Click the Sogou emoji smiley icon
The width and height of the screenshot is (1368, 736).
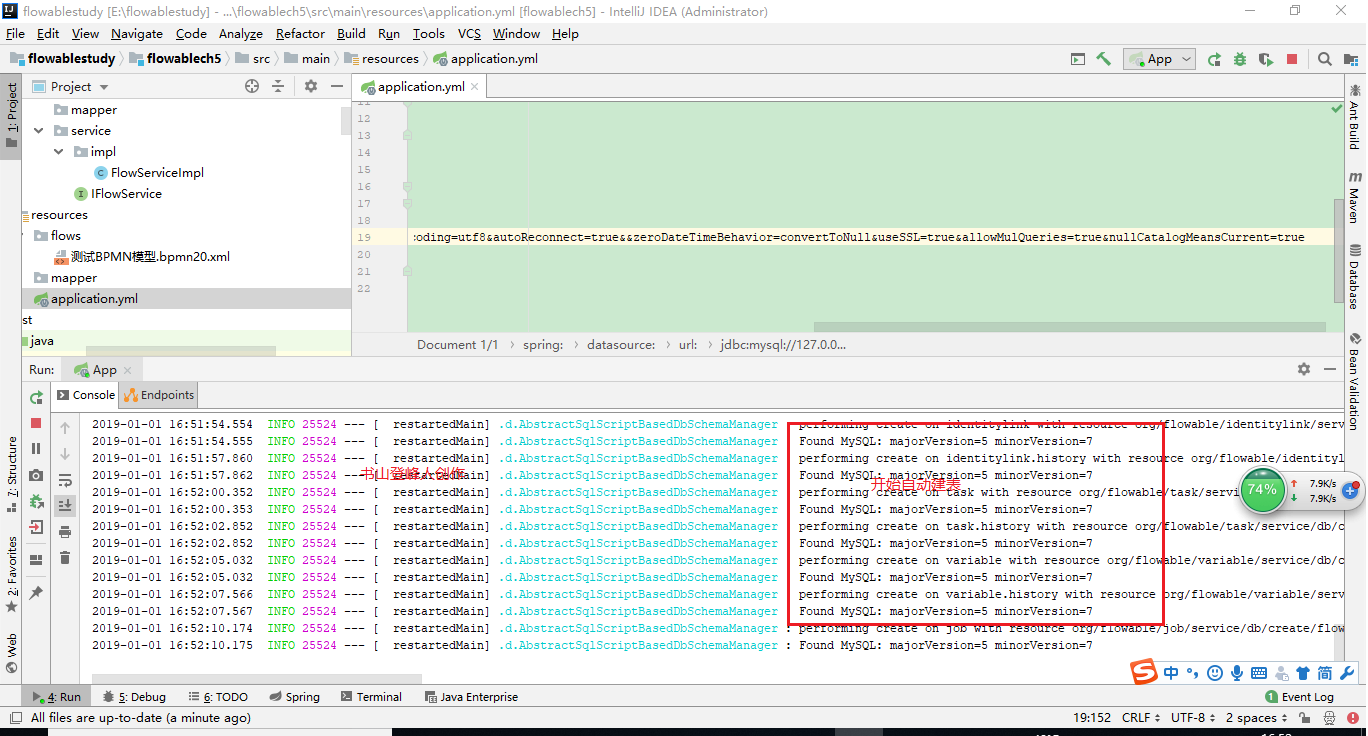tap(1215, 673)
